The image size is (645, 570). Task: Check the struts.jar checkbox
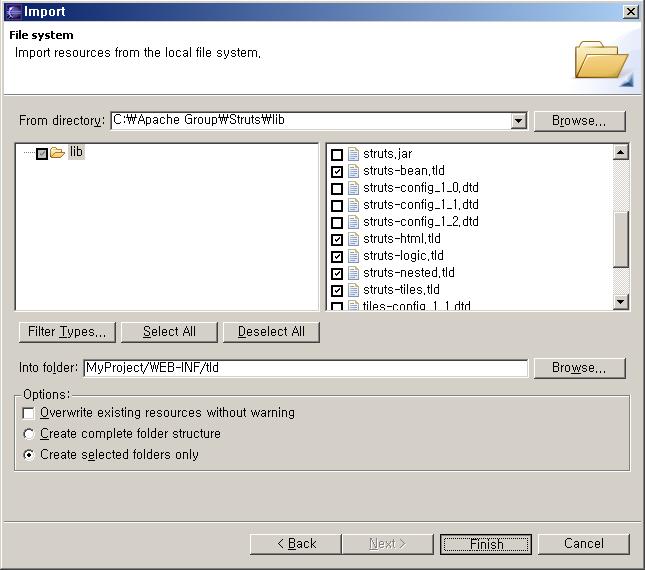337,155
